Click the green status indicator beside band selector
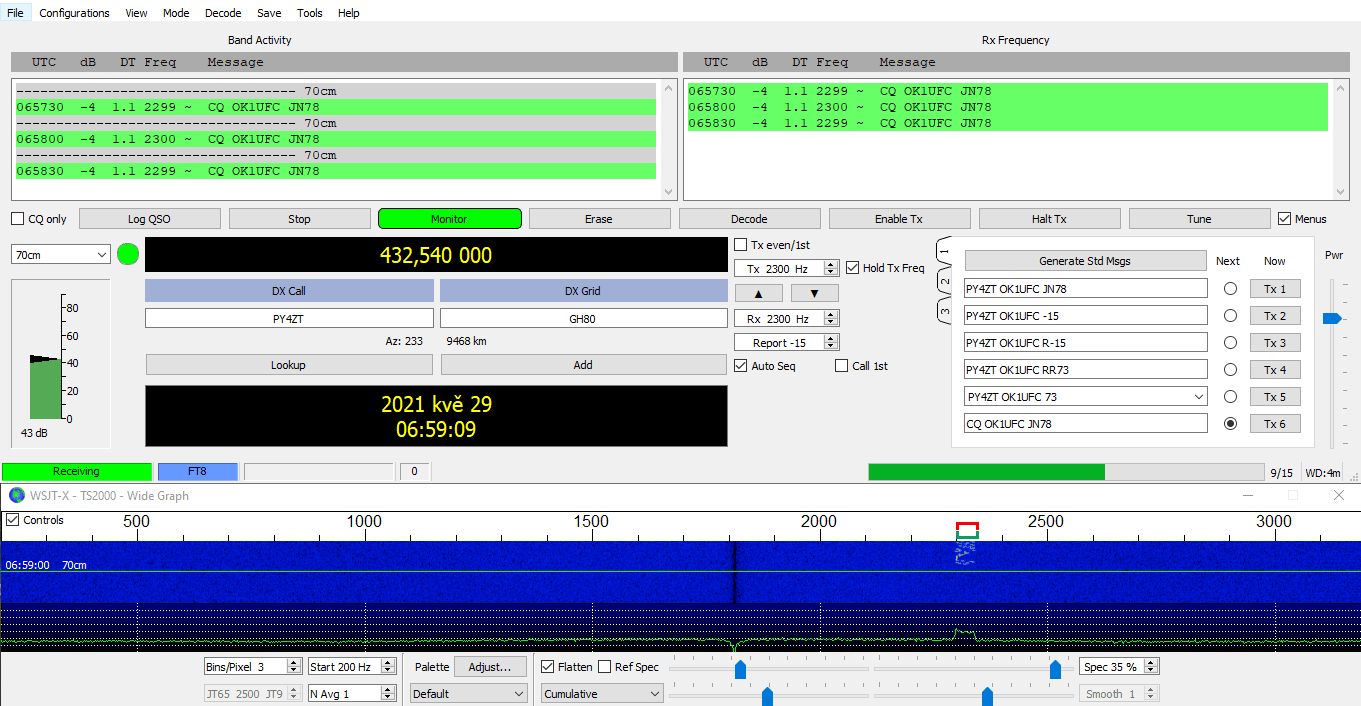Screen dimensions: 1361x706 127,254
